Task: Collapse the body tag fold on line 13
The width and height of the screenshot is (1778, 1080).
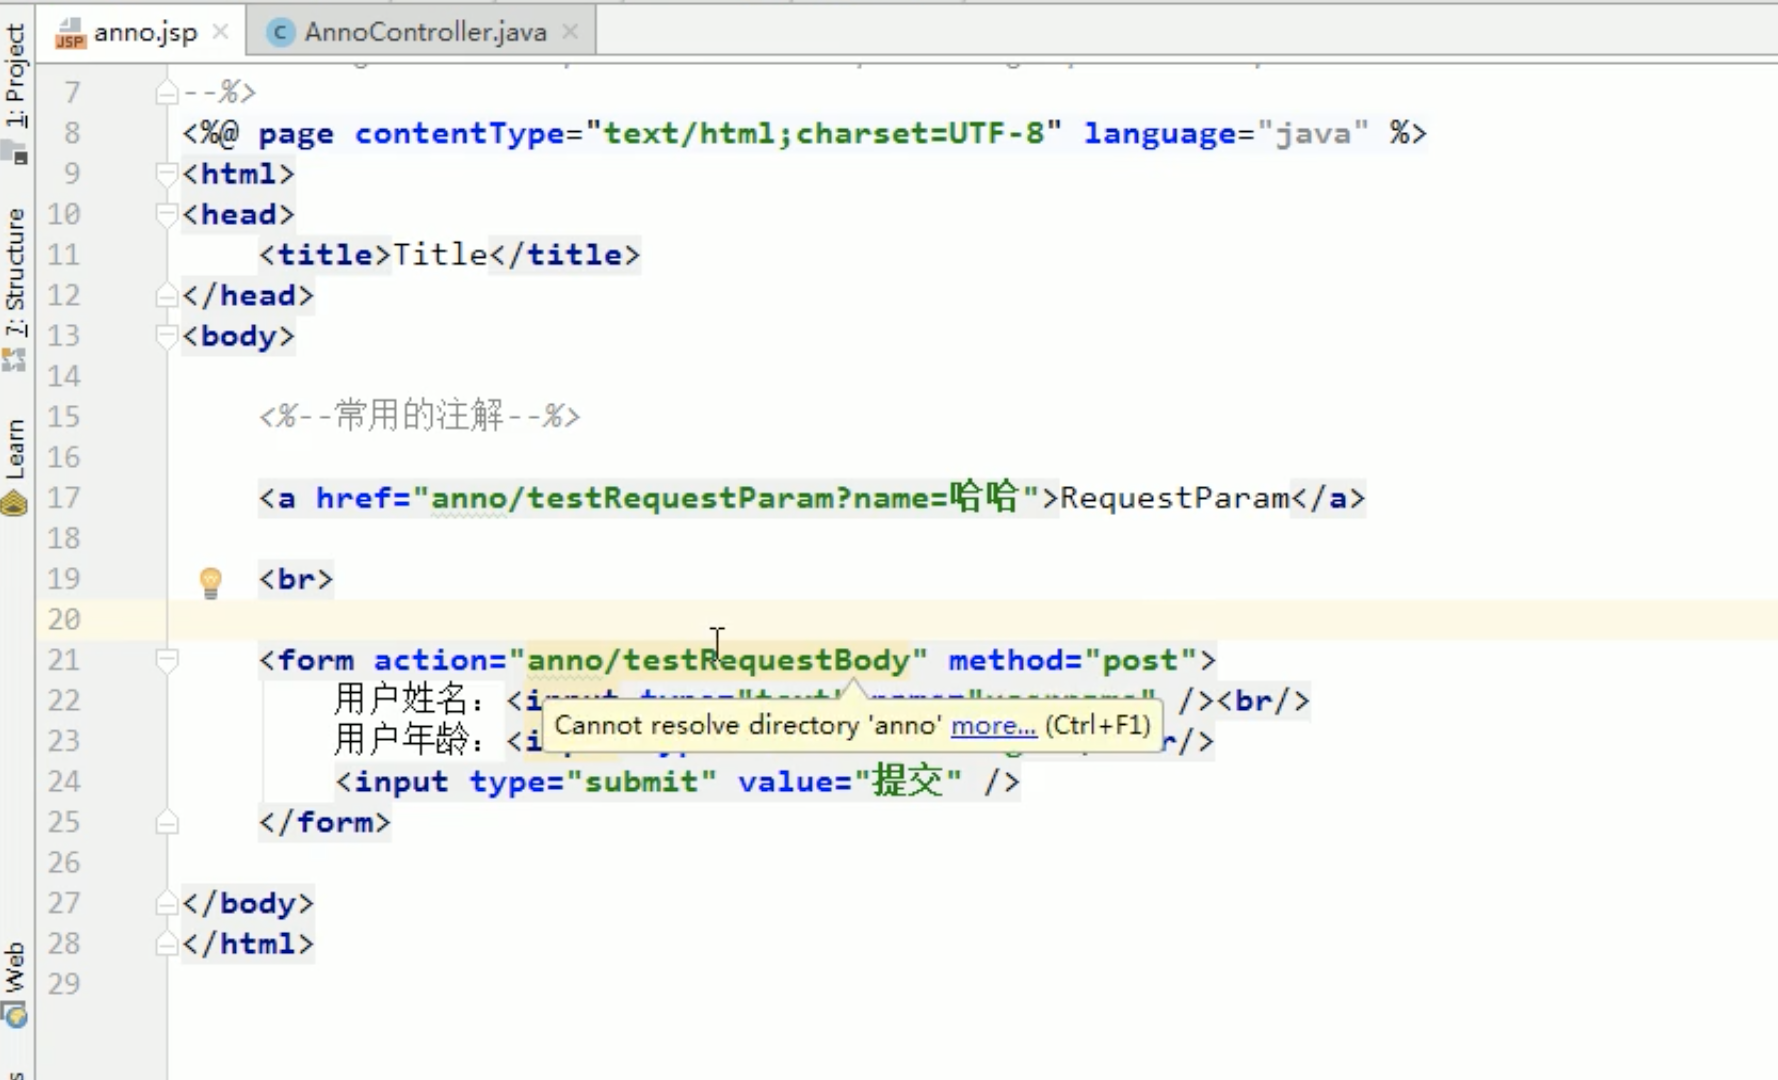Action: [x=167, y=336]
